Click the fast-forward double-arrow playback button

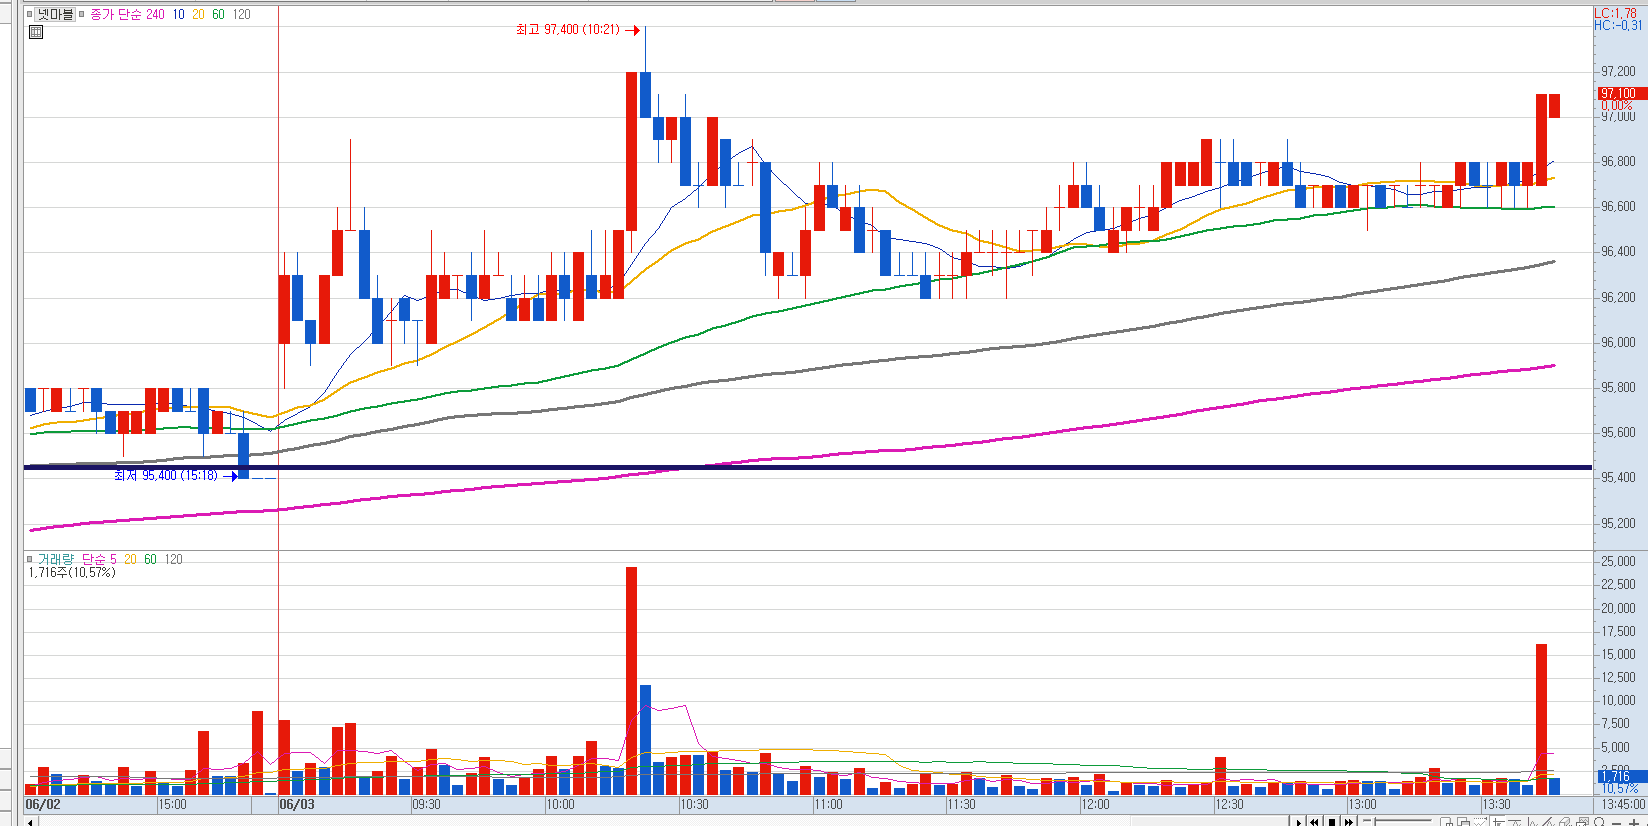tap(1349, 822)
